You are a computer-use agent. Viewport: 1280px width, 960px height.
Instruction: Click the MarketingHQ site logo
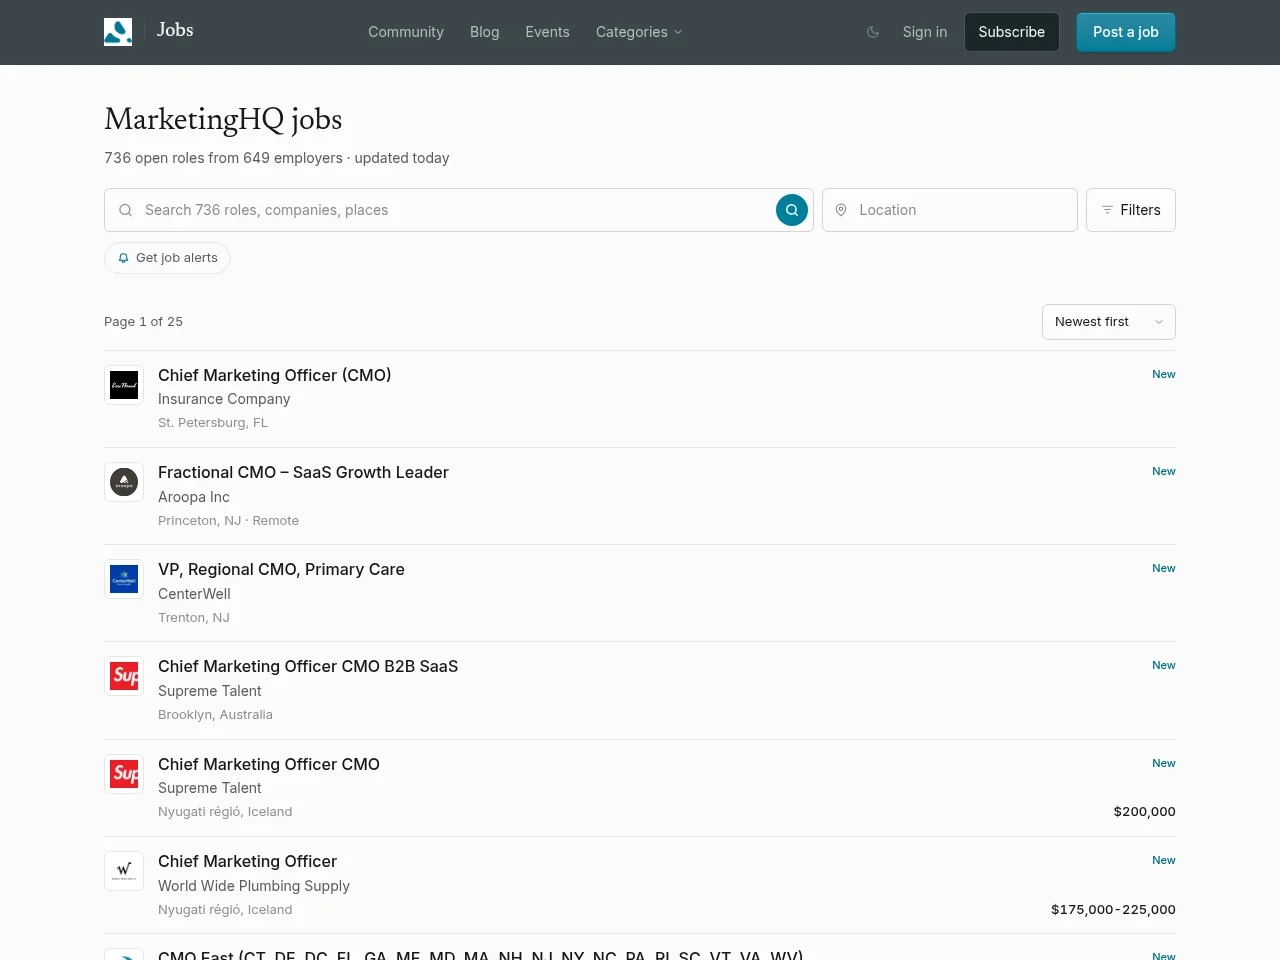click(118, 32)
